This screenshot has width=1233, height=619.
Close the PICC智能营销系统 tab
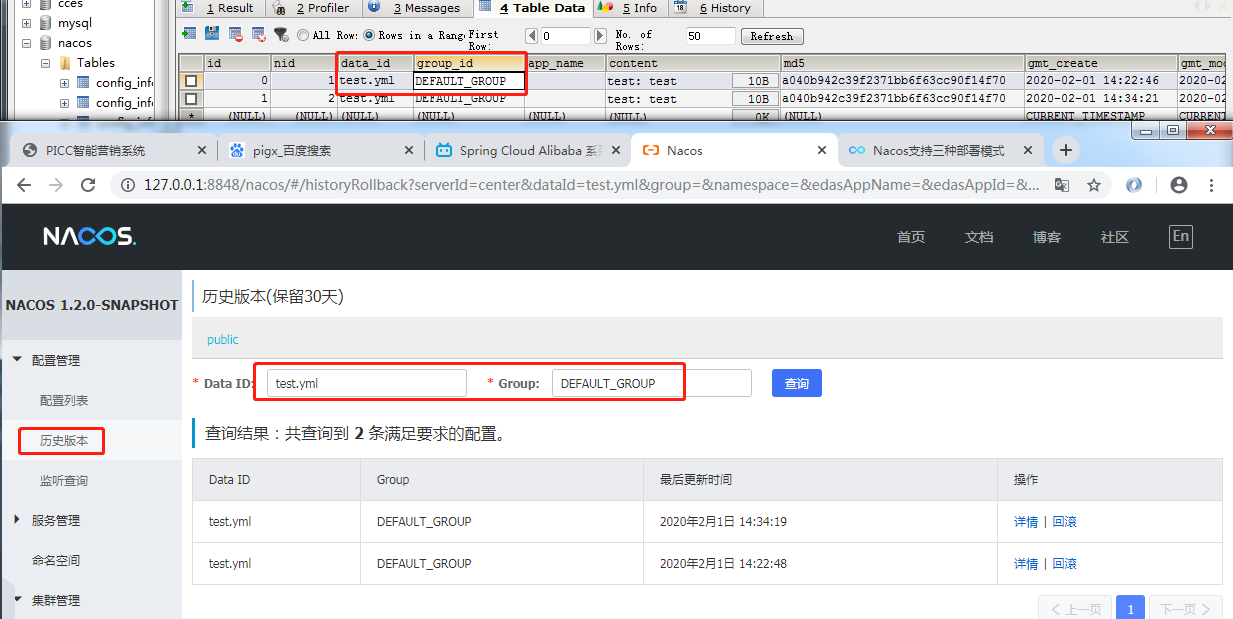click(202, 150)
